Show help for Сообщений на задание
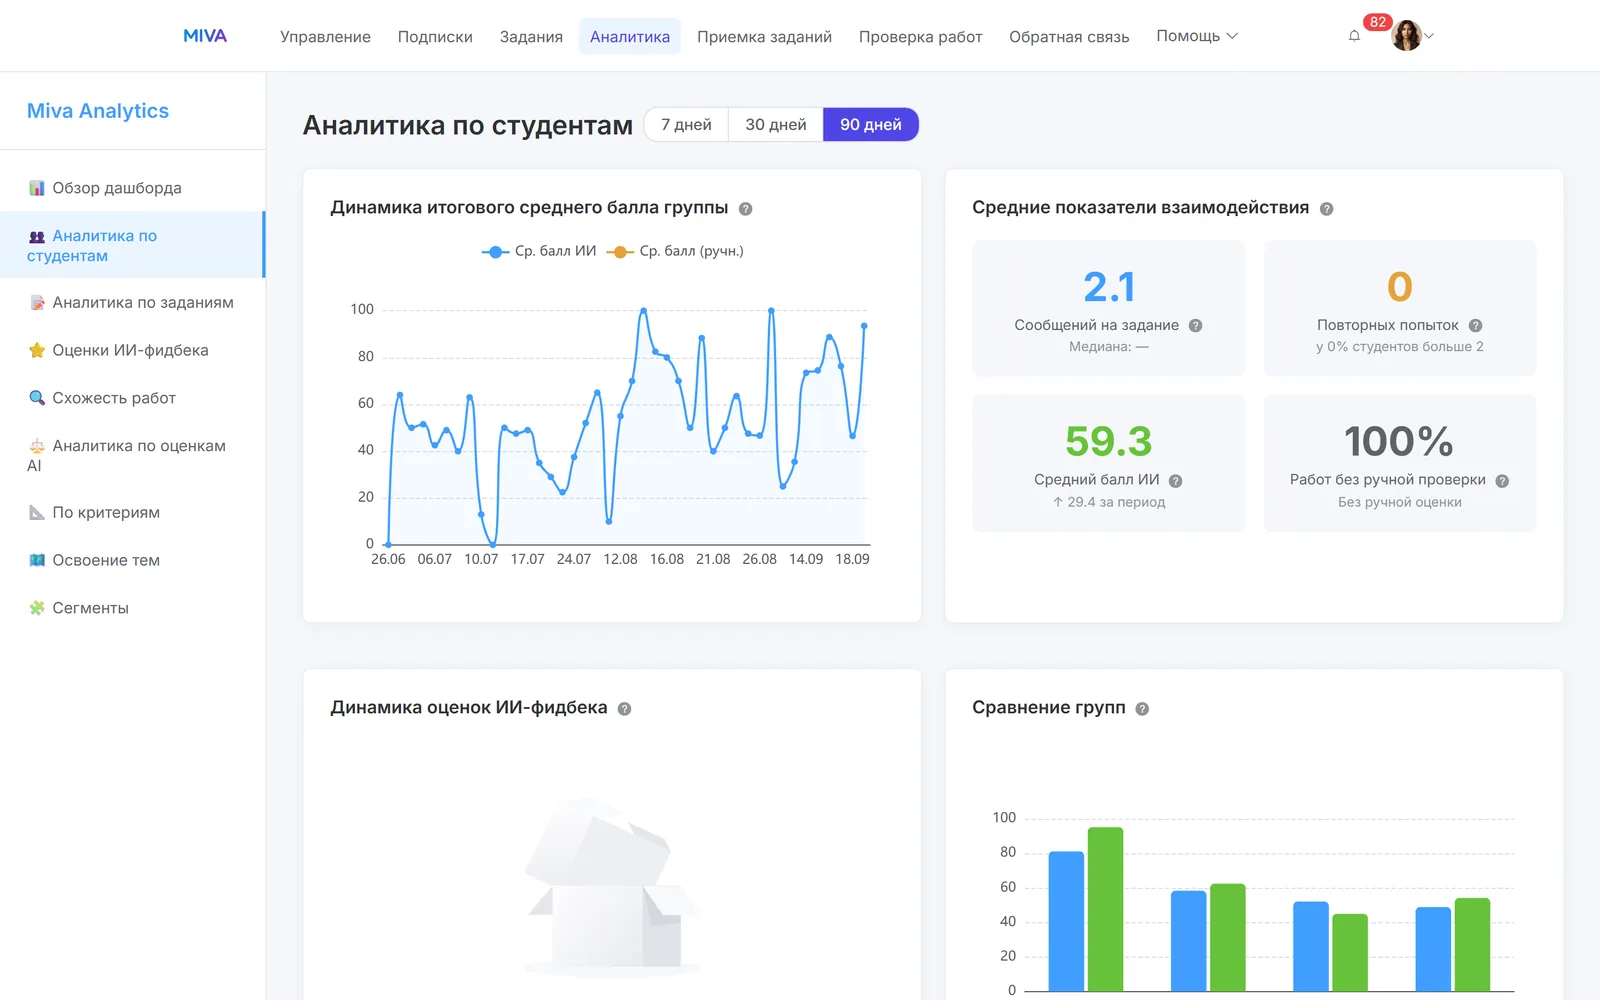Screen dimensions: 1600x1000 click(1195, 326)
